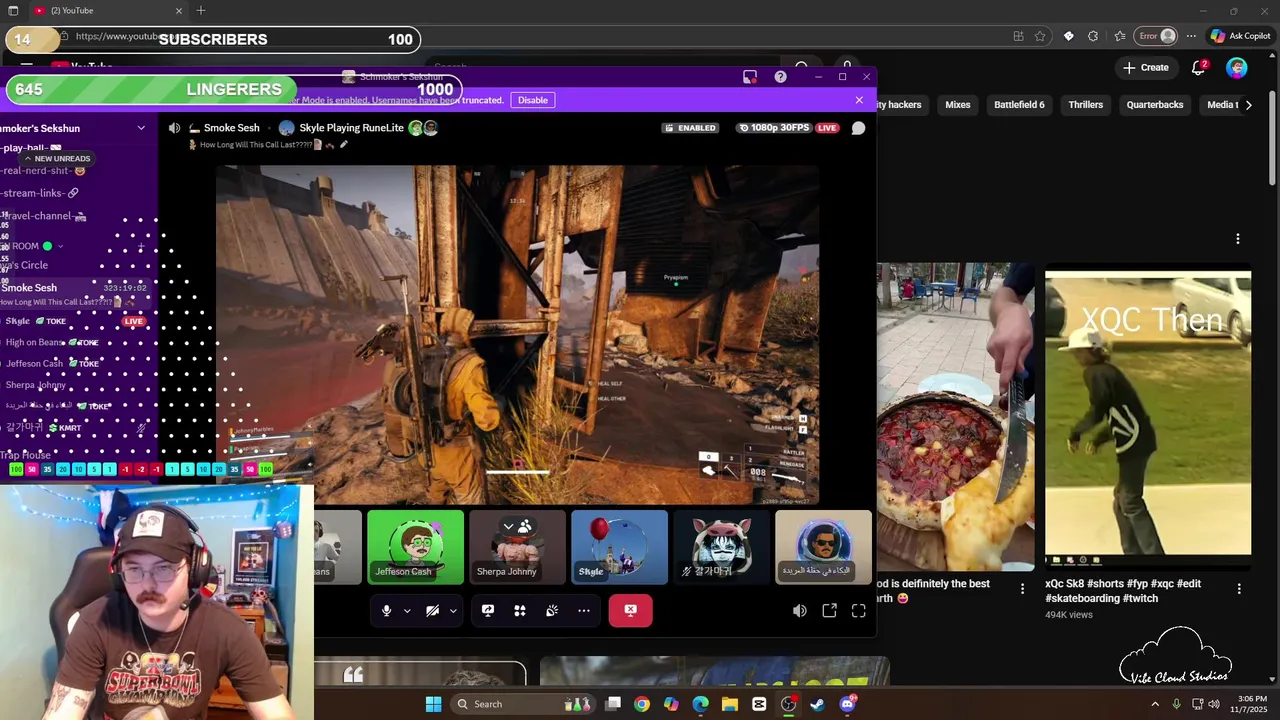The height and width of the screenshot is (720, 1280).
Task: Click YouTube Create button
Action: pos(1145,68)
